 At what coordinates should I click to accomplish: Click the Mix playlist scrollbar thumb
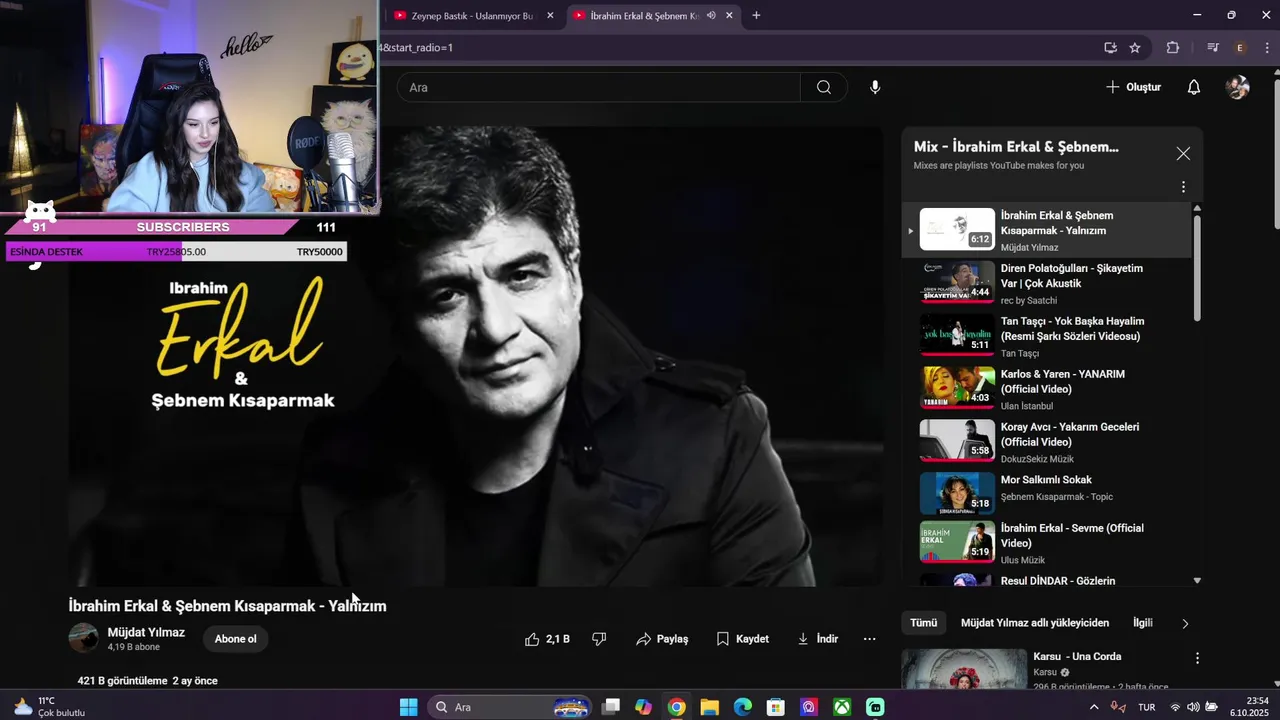tap(1197, 267)
